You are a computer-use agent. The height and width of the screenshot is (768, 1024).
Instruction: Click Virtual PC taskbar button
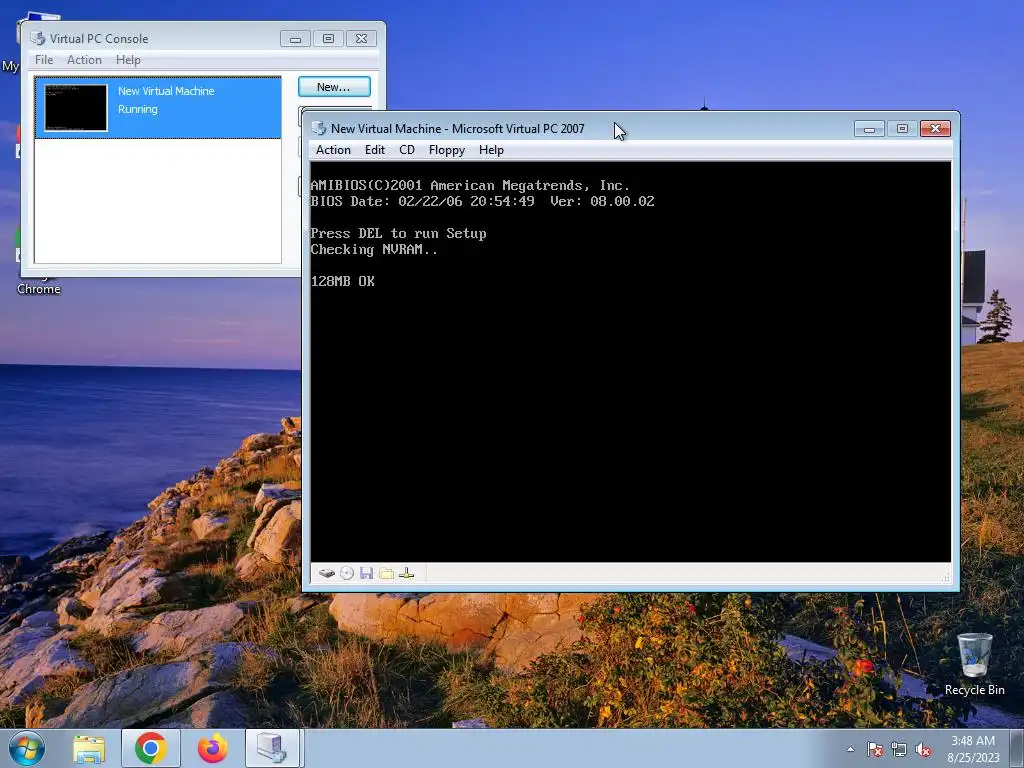tap(272, 748)
